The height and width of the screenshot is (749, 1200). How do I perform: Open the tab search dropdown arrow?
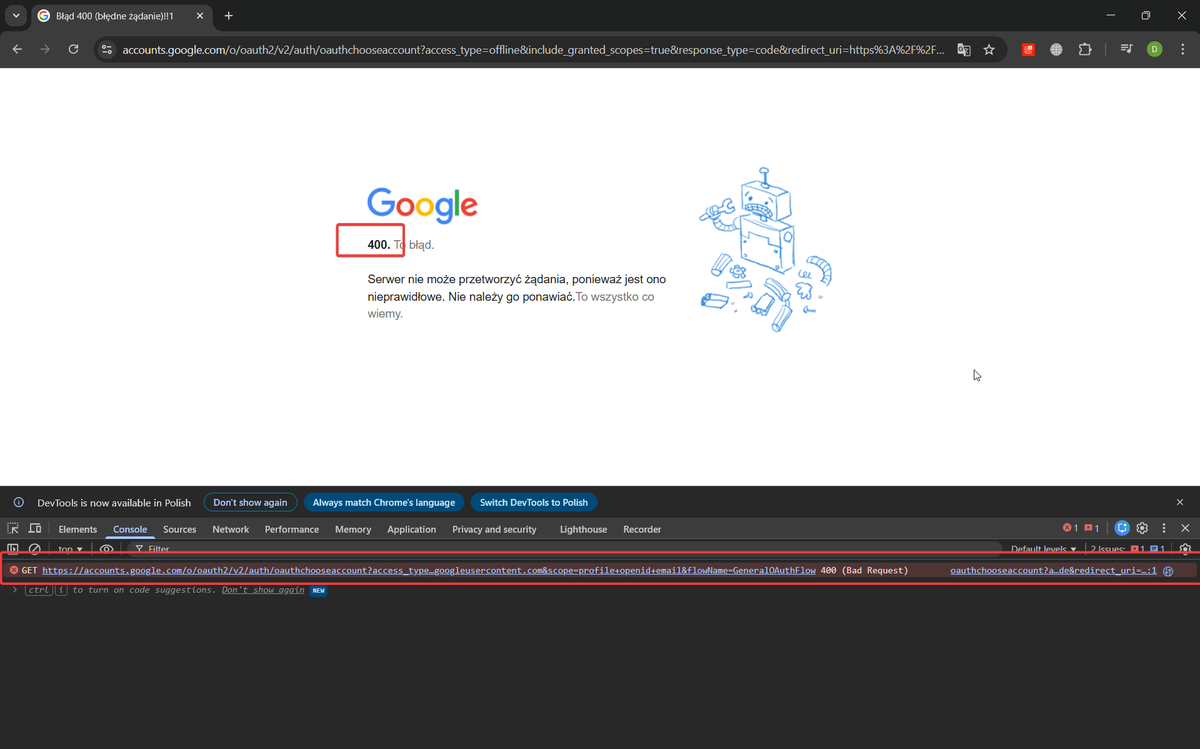[x=15, y=16]
